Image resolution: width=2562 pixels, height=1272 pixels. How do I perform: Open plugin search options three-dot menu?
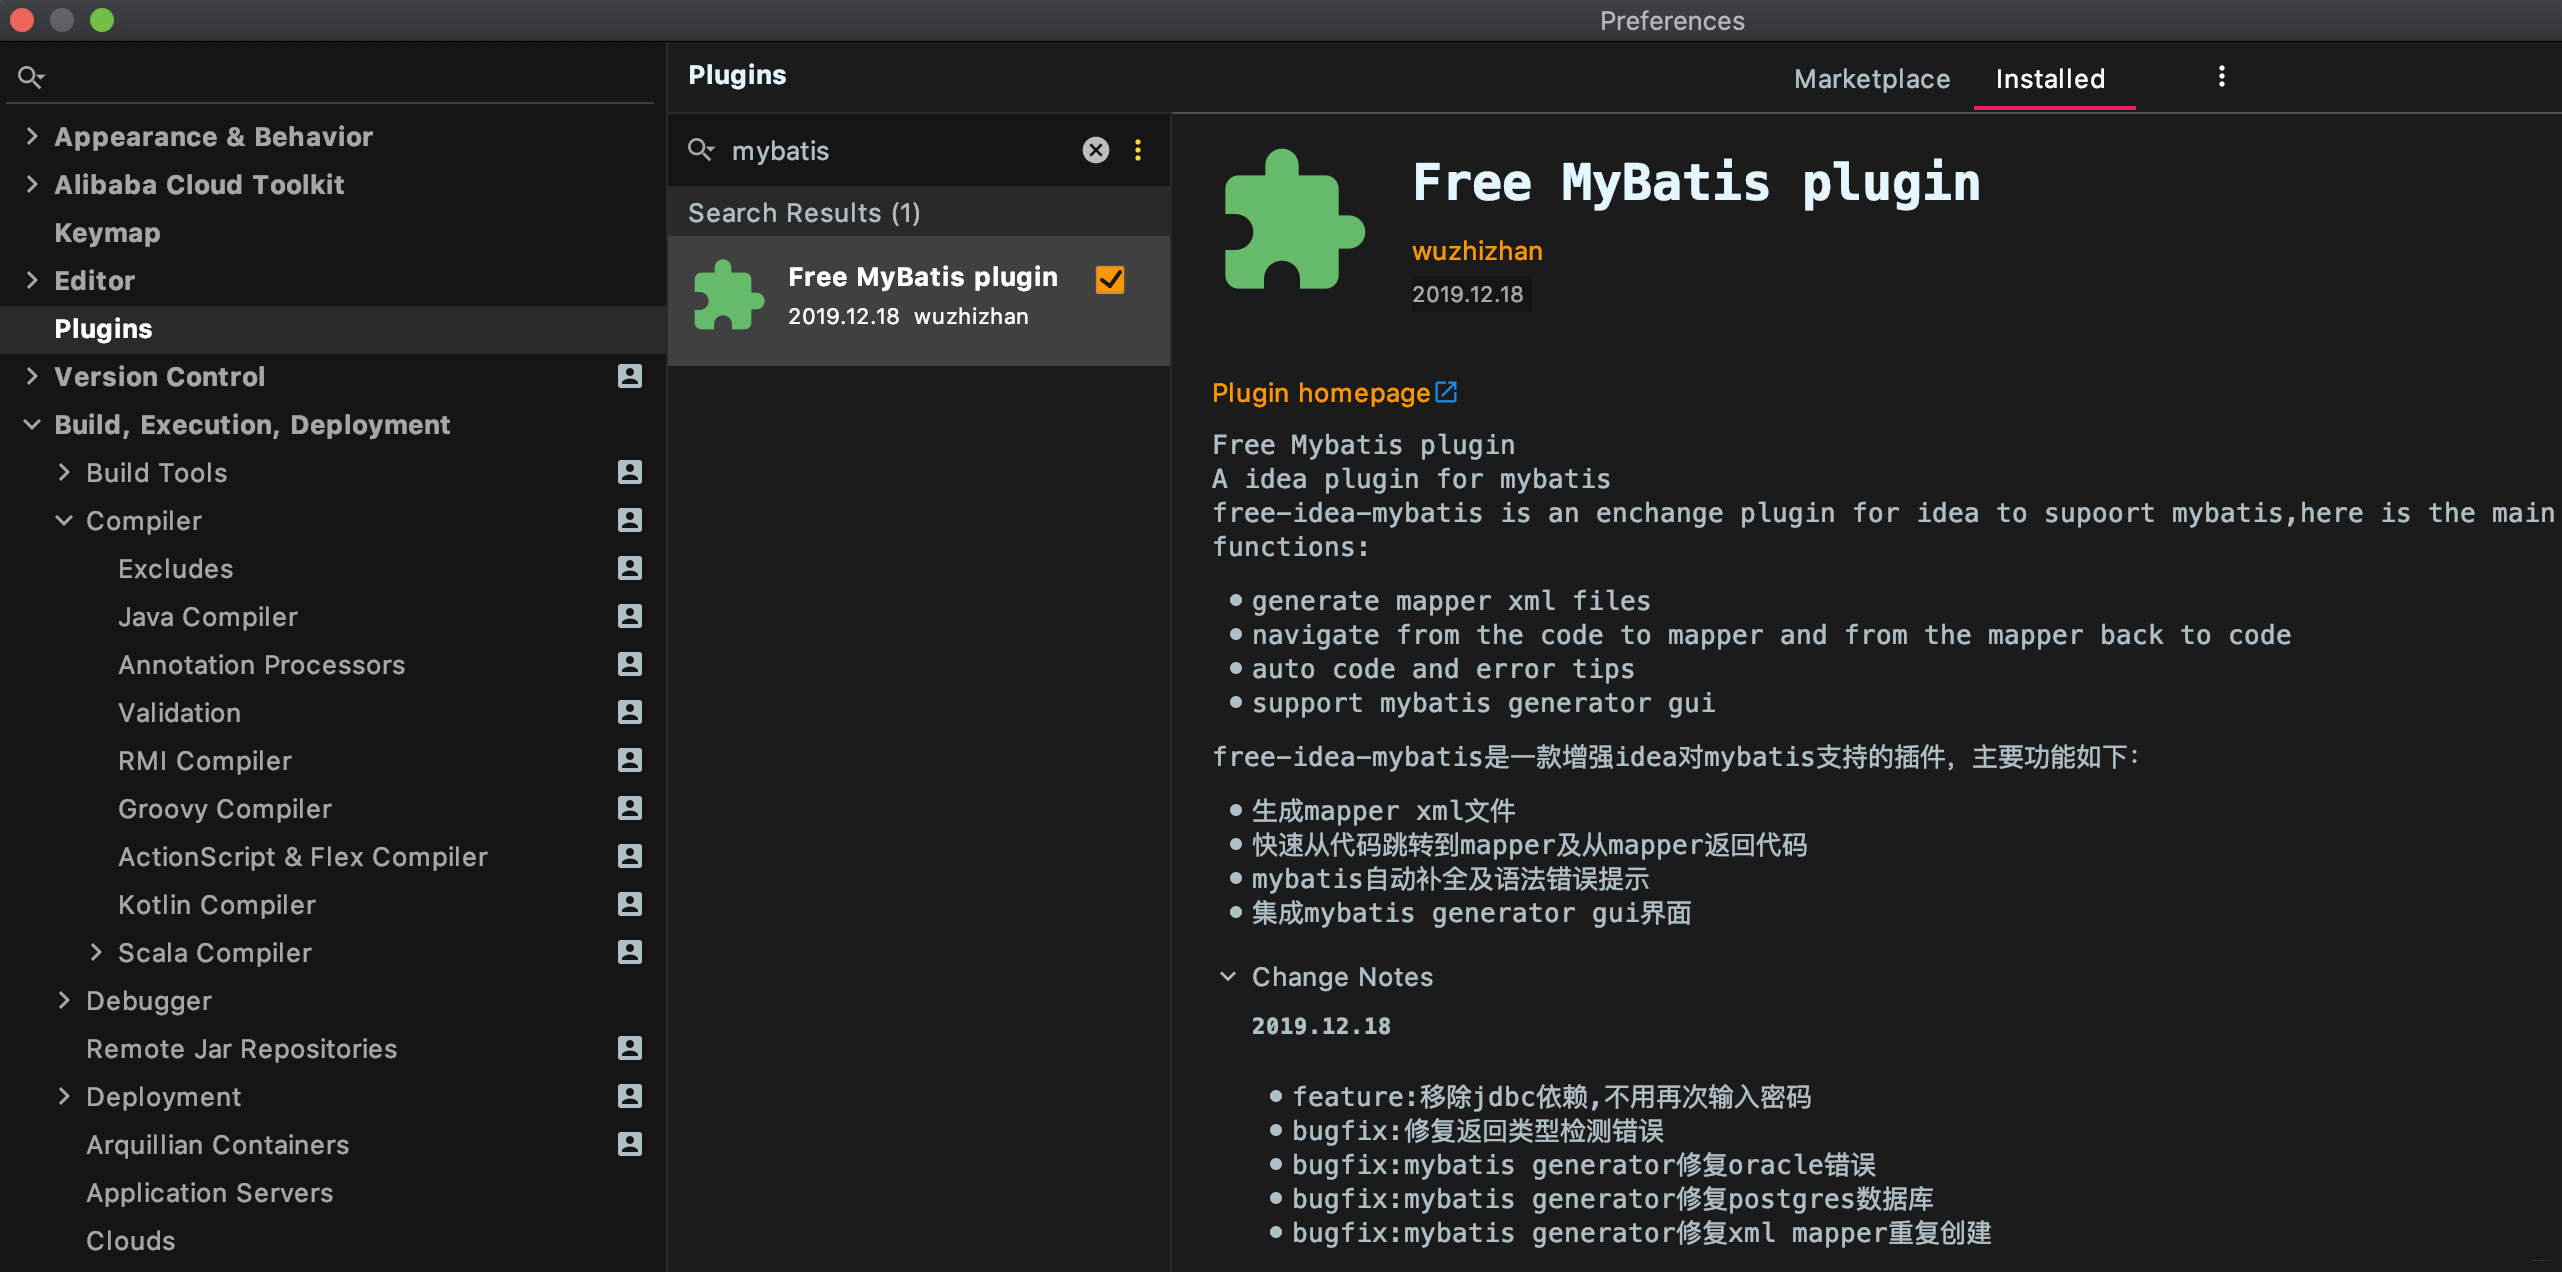pos(1138,150)
